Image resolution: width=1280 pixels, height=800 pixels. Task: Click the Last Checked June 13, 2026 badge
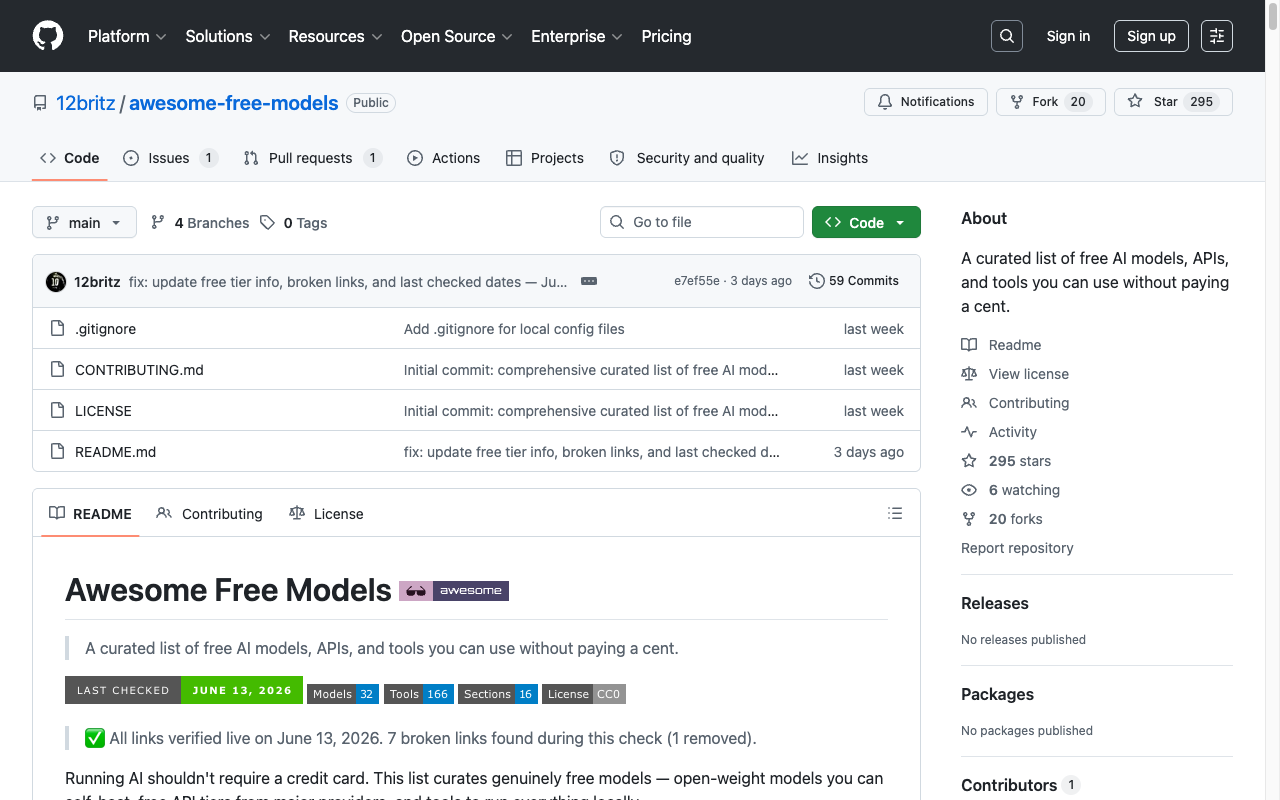point(184,690)
